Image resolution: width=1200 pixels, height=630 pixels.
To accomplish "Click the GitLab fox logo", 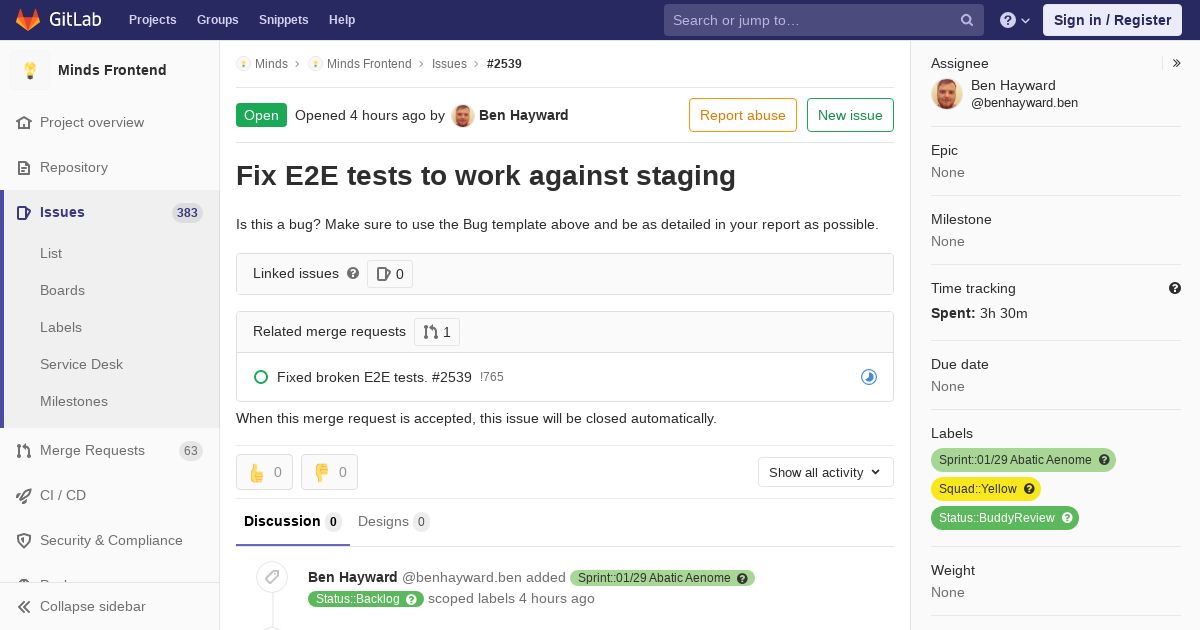I will (28, 20).
